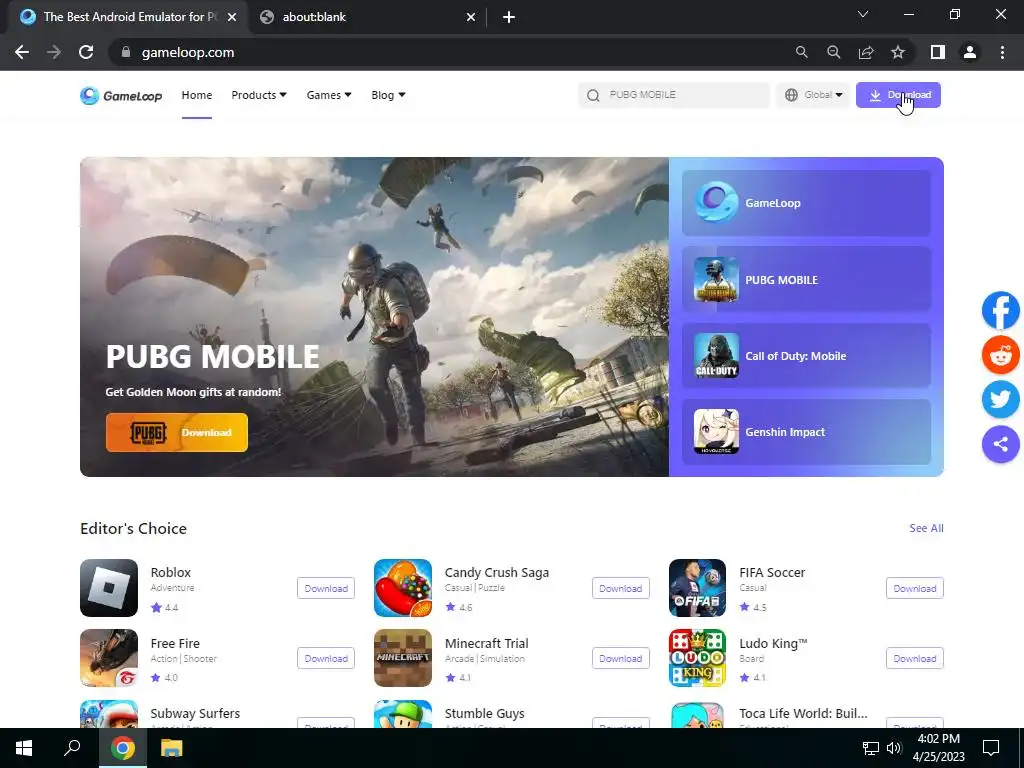Expand the Products dropdown menu
This screenshot has width=1024, height=768.
[x=259, y=95]
